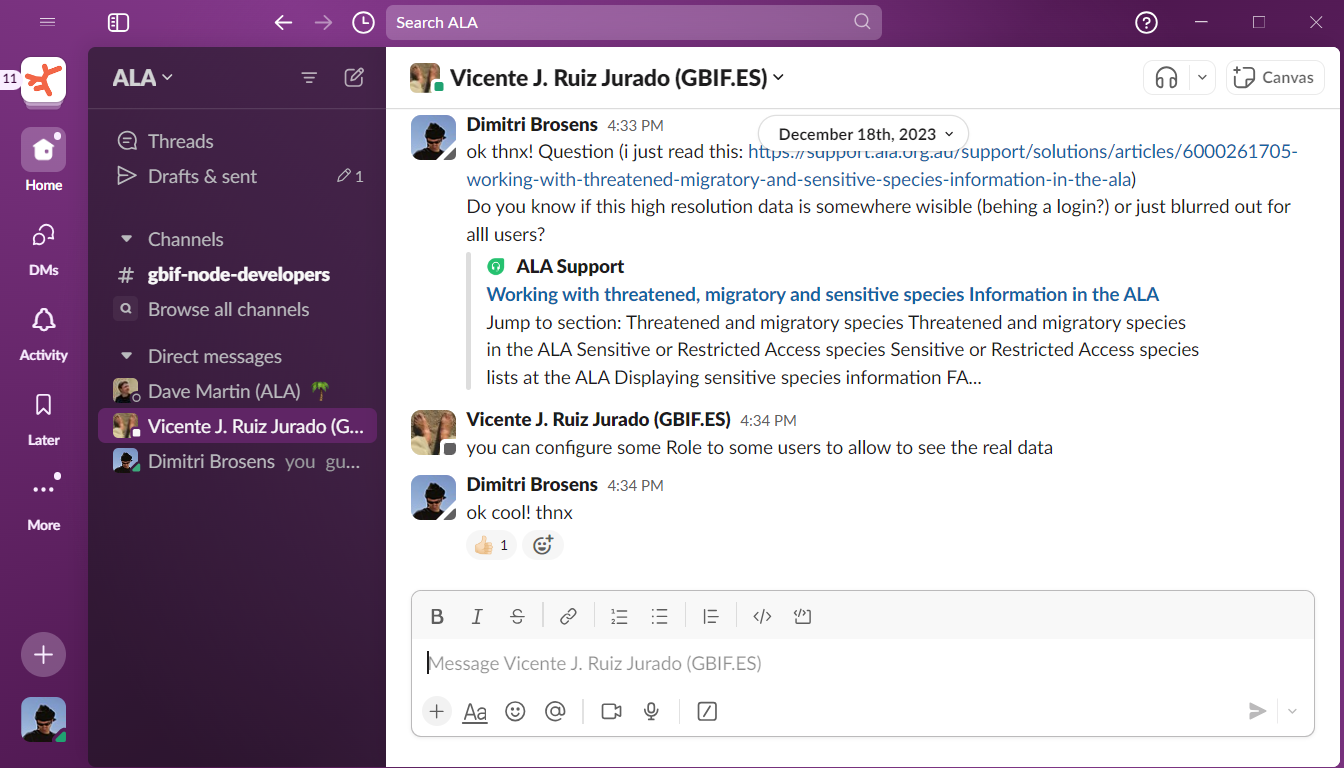Toggle thumbs up reaction on message
This screenshot has width=1344, height=768.
tap(491, 545)
